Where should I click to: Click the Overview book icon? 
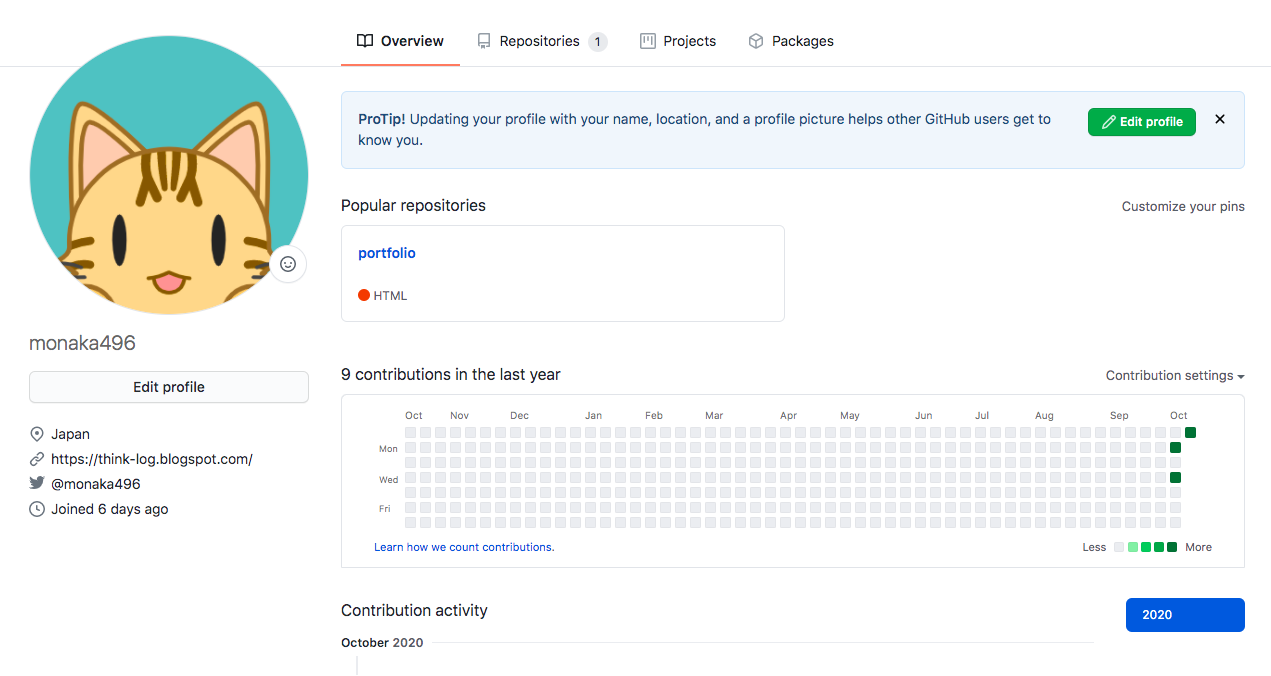point(365,41)
